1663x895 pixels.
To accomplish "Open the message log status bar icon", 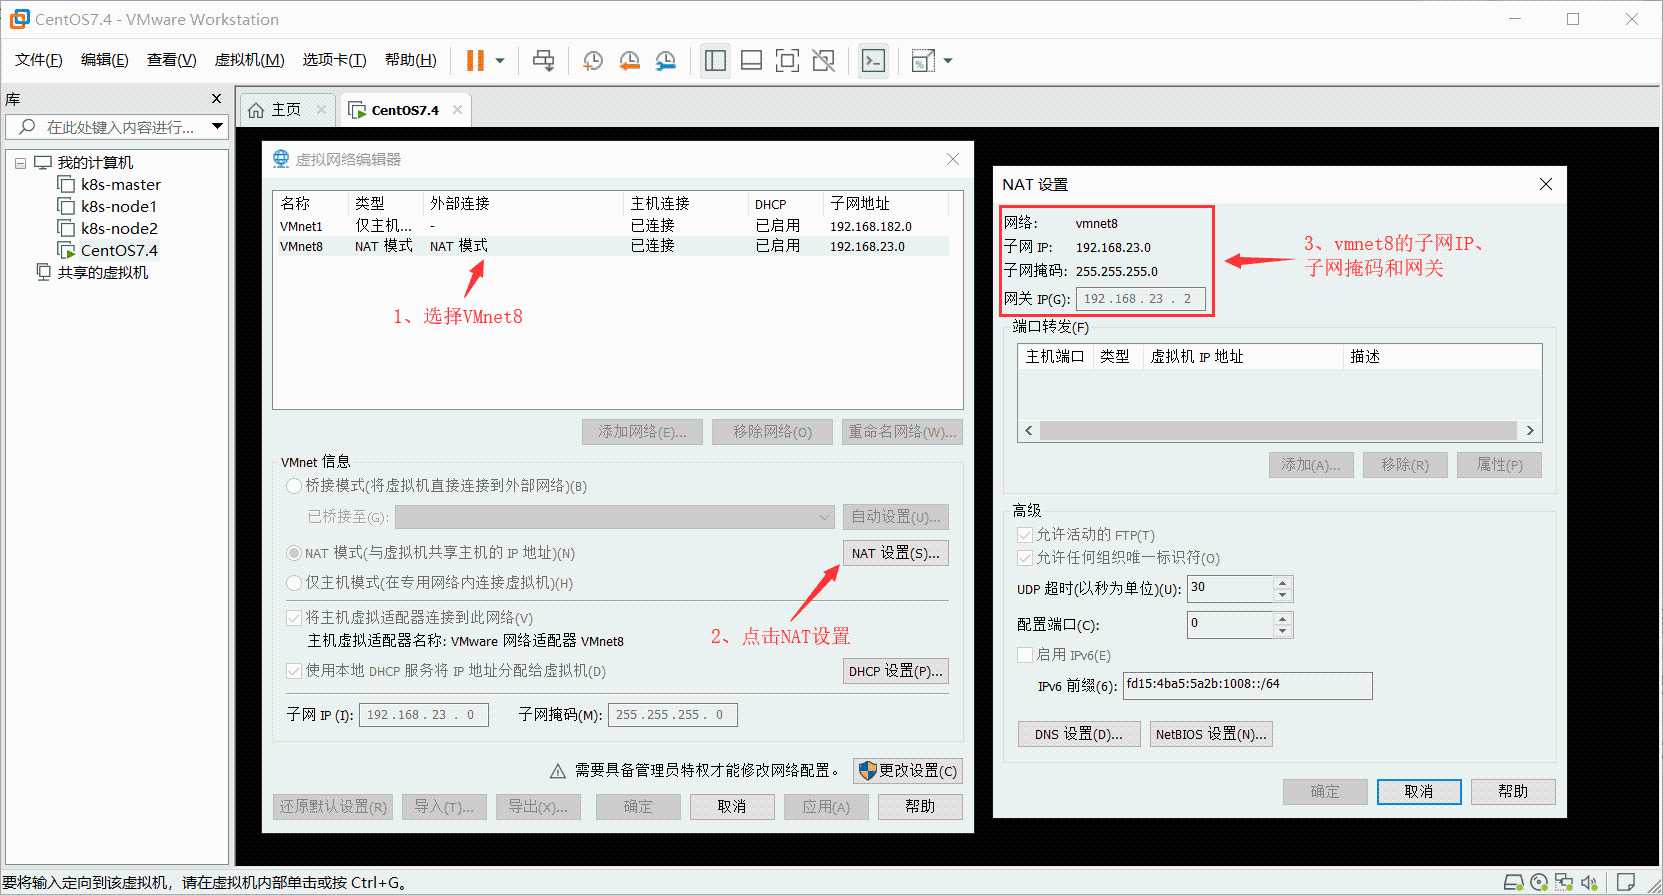I will (x=1627, y=882).
